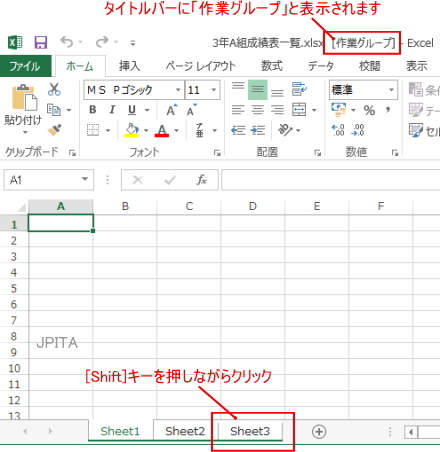
Task: Click the Insert Function fx icon
Action: tap(201, 180)
